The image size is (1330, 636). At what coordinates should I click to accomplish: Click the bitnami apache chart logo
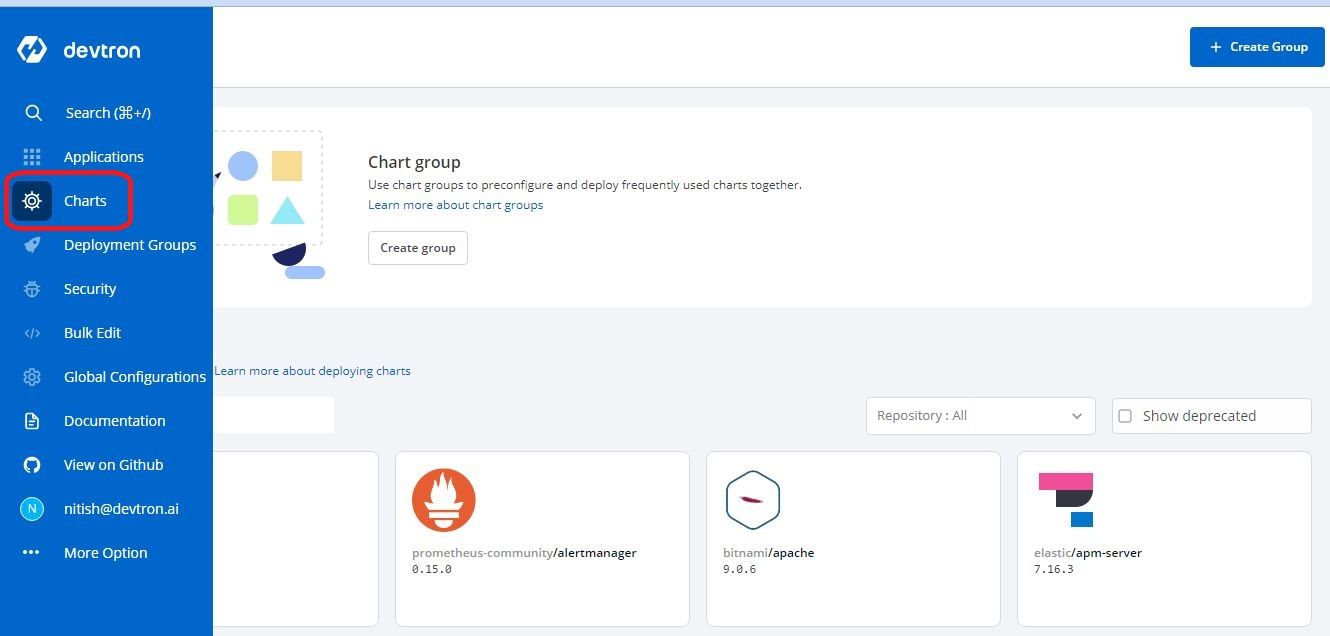click(752, 499)
